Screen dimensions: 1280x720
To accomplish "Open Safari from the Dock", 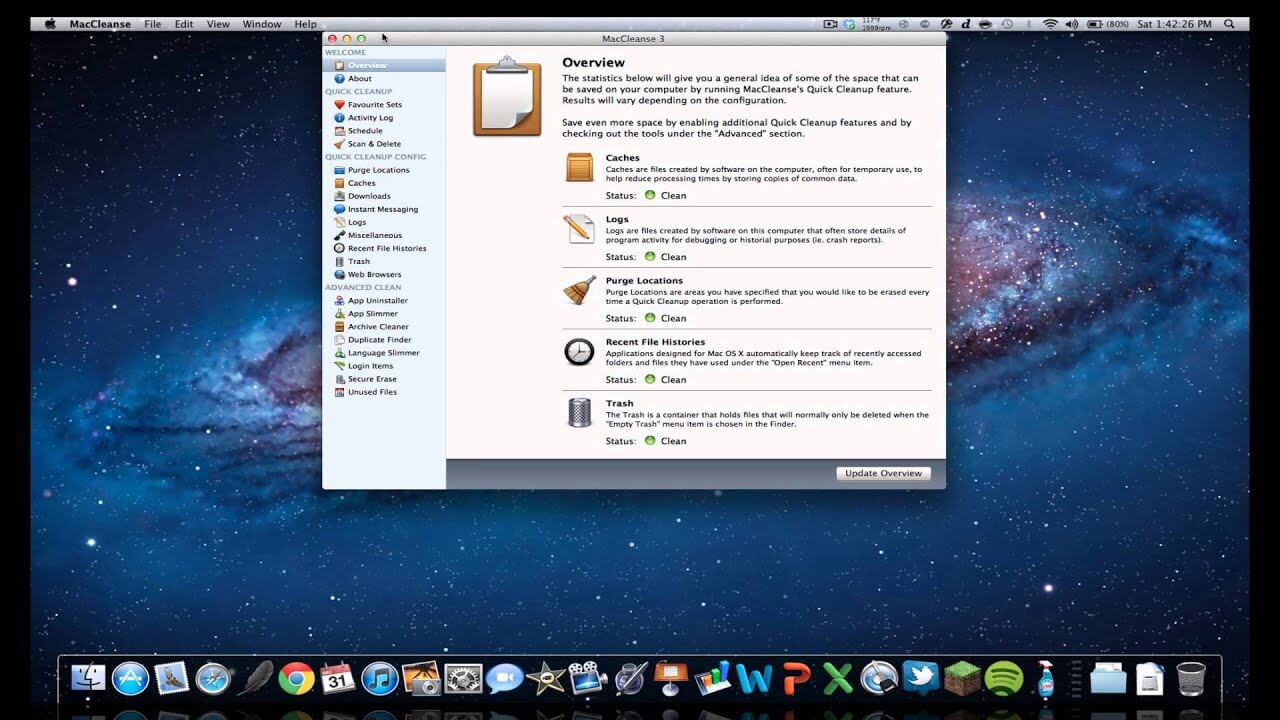I will point(213,679).
